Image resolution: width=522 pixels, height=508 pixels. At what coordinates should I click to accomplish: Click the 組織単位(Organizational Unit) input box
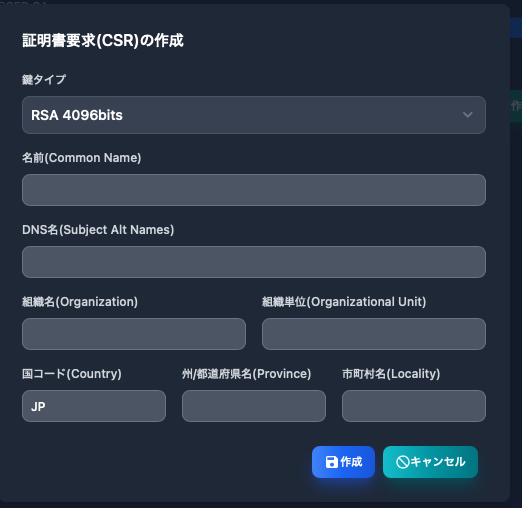click(x=374, y=334)
